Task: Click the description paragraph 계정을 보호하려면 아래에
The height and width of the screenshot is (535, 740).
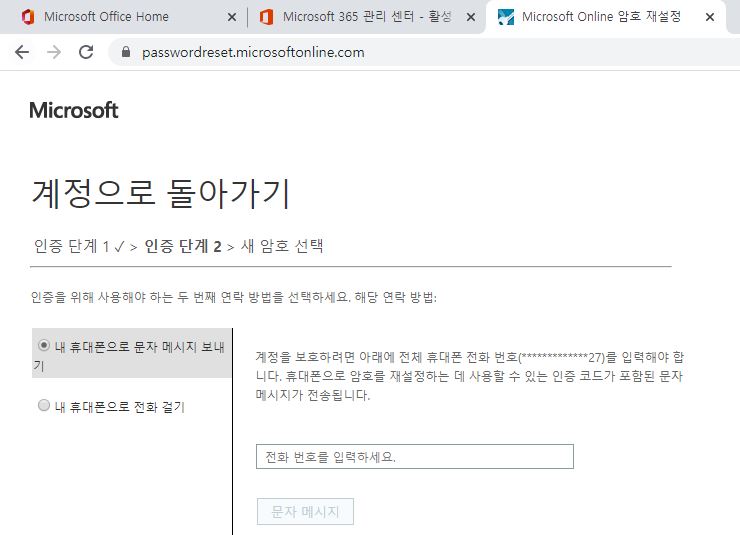Action: [470, 376]
